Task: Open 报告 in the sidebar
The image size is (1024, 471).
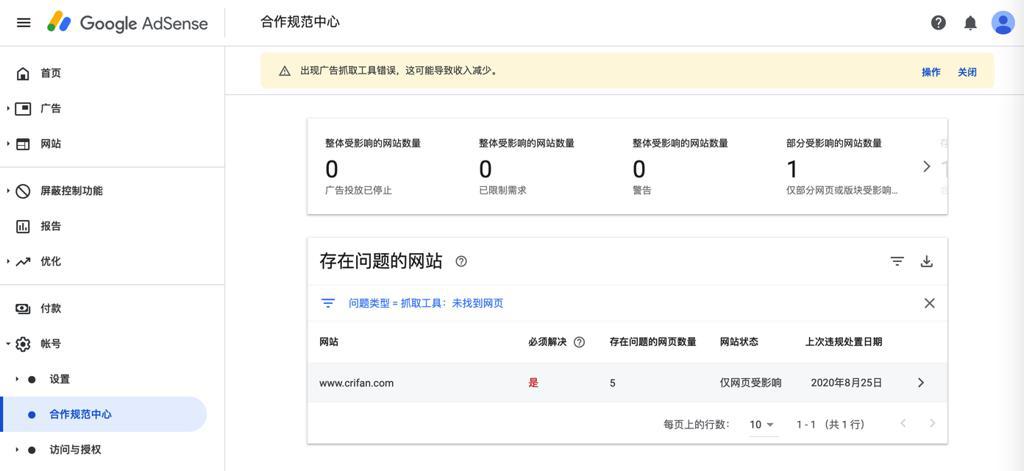Action: [x=50, y=226]
